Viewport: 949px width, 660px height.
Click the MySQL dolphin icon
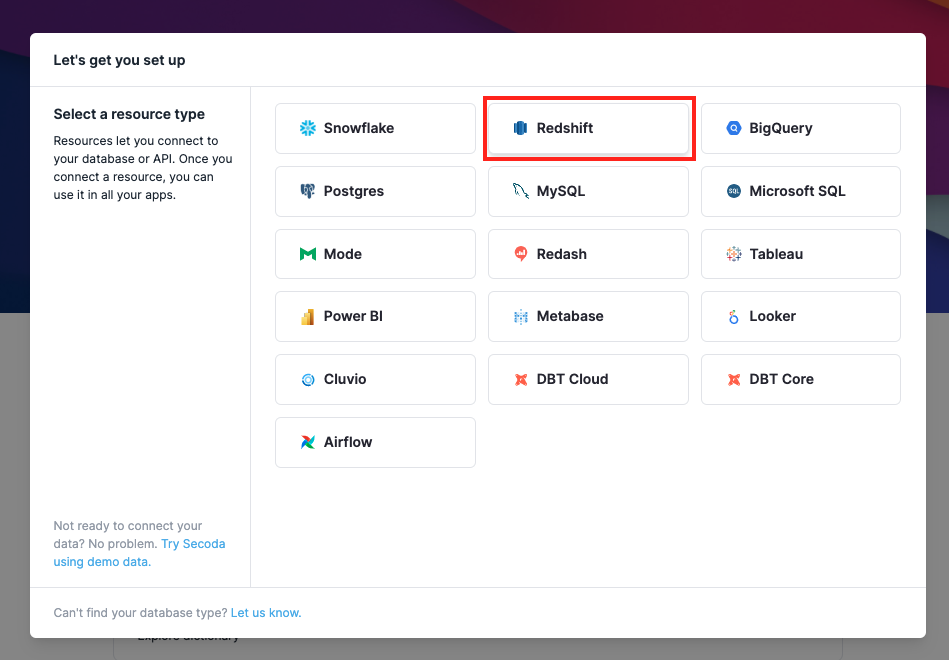(520, 191)
